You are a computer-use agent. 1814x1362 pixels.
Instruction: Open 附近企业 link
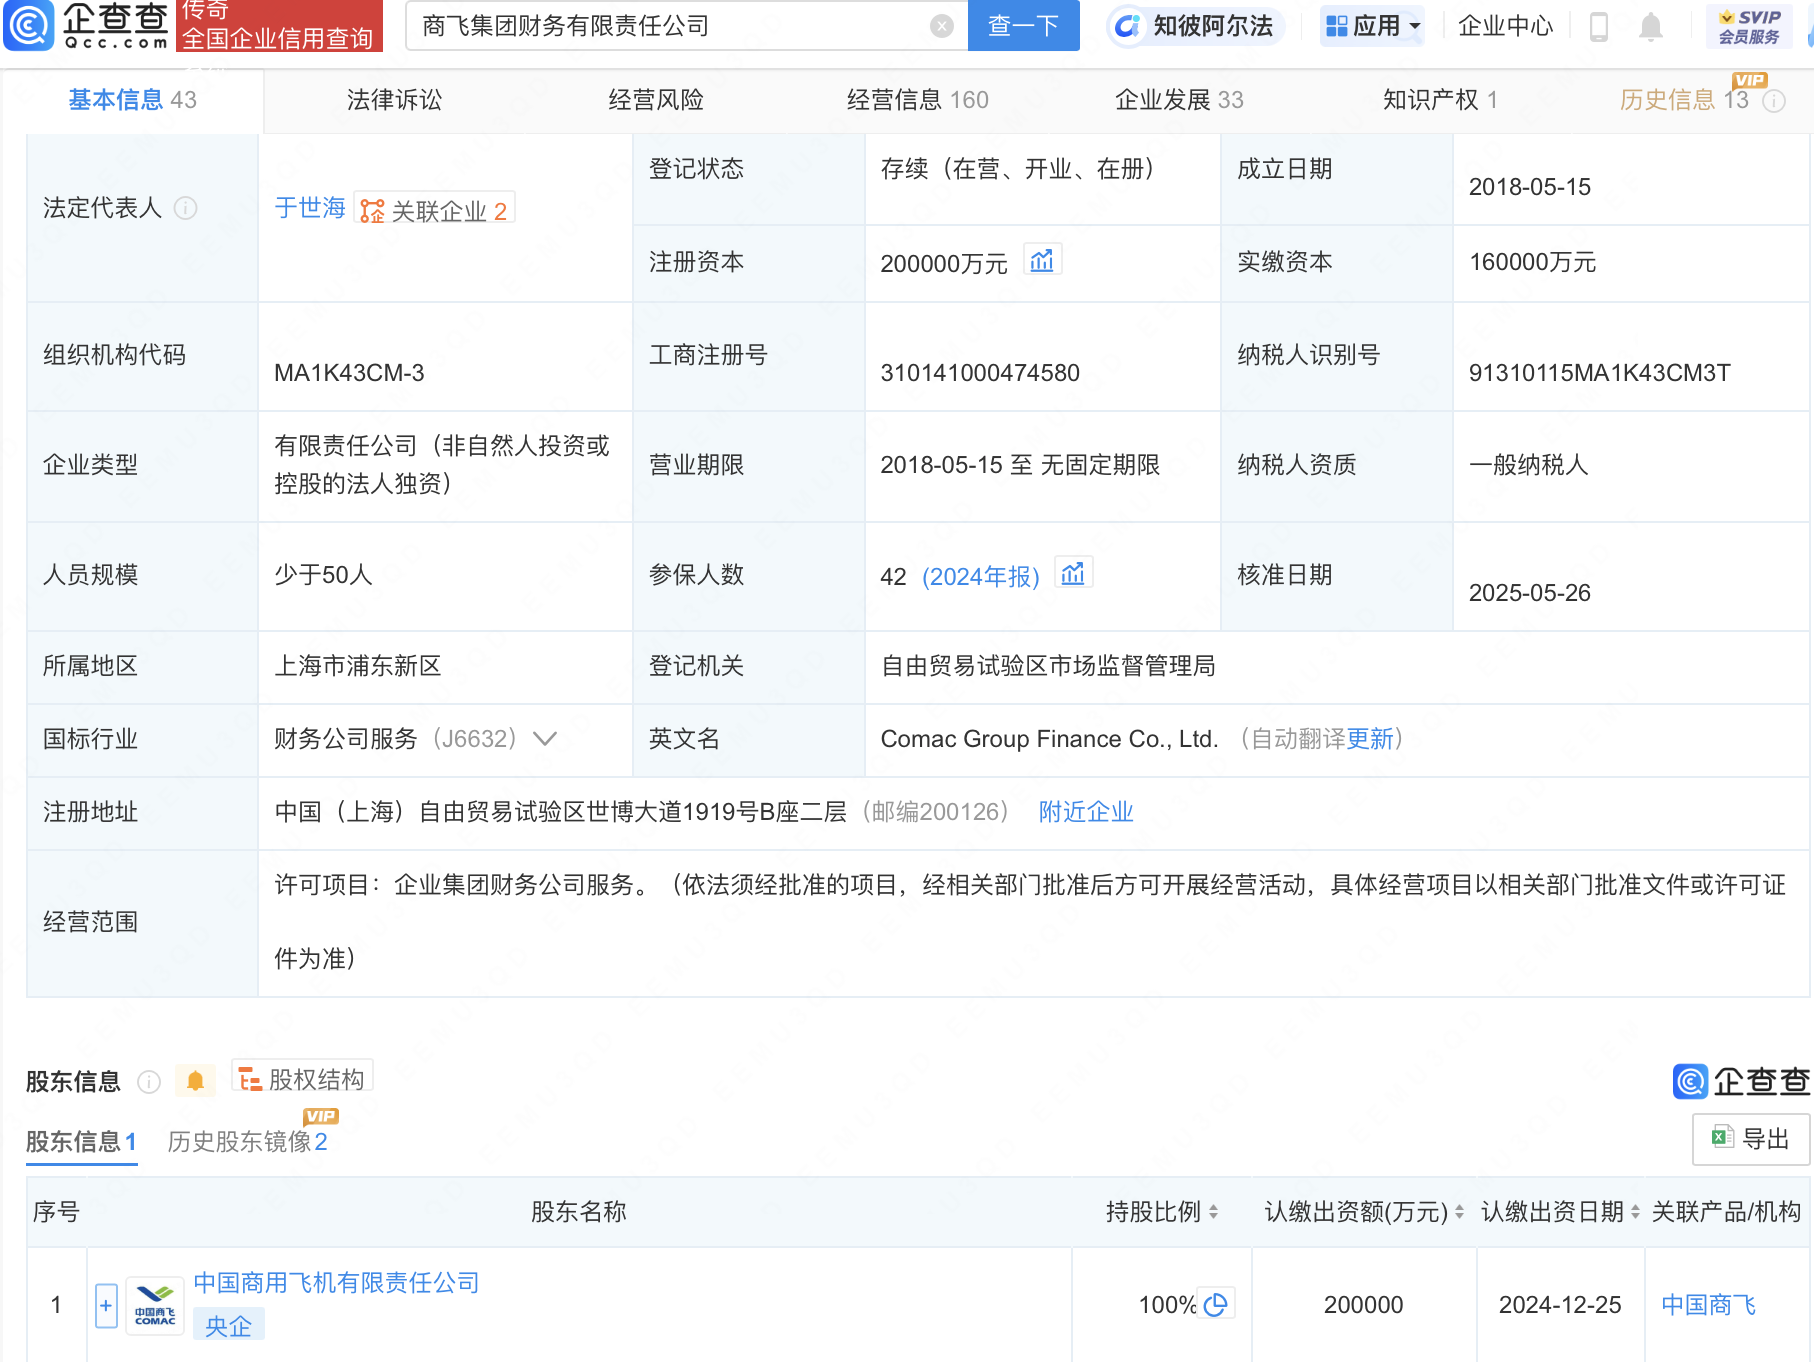1086,812
